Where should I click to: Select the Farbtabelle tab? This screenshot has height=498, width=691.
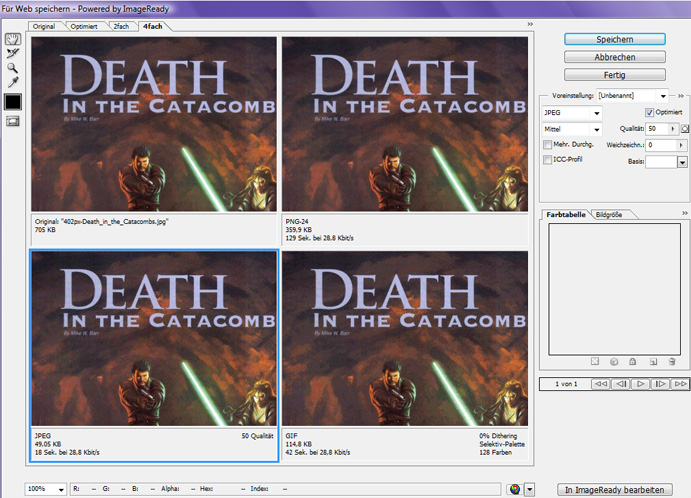[566, 215]
